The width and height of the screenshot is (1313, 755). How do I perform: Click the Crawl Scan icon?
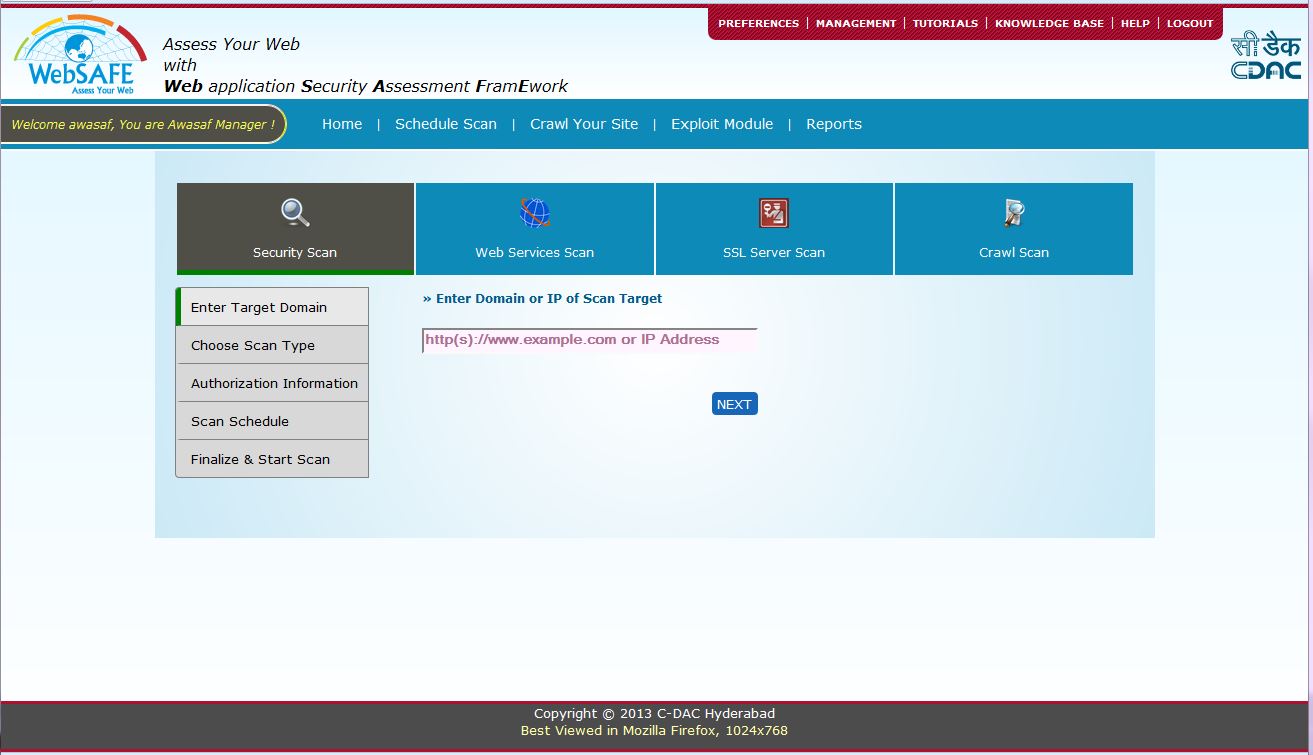pos(1014,213)
